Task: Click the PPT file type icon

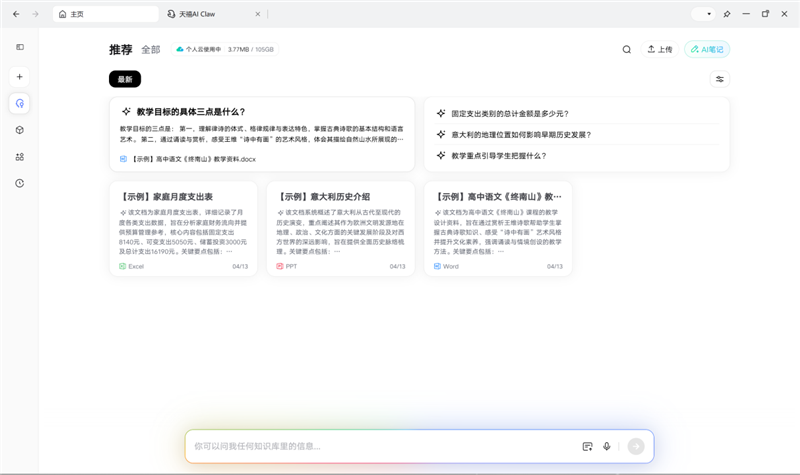Action: click(280, 266)
